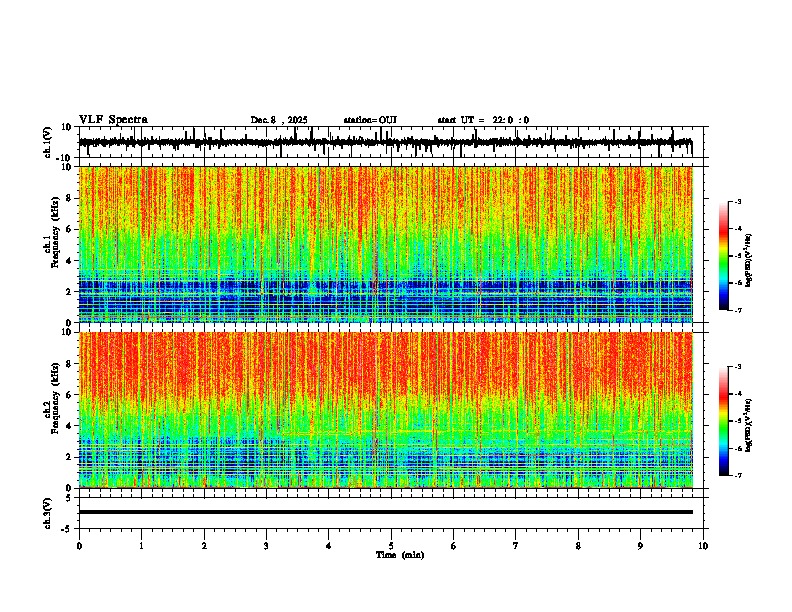Click the 6 kHz tick on ch.2 frequency axis
The height and width of the screenshot is (612, 792).
(x=69, y=395)
